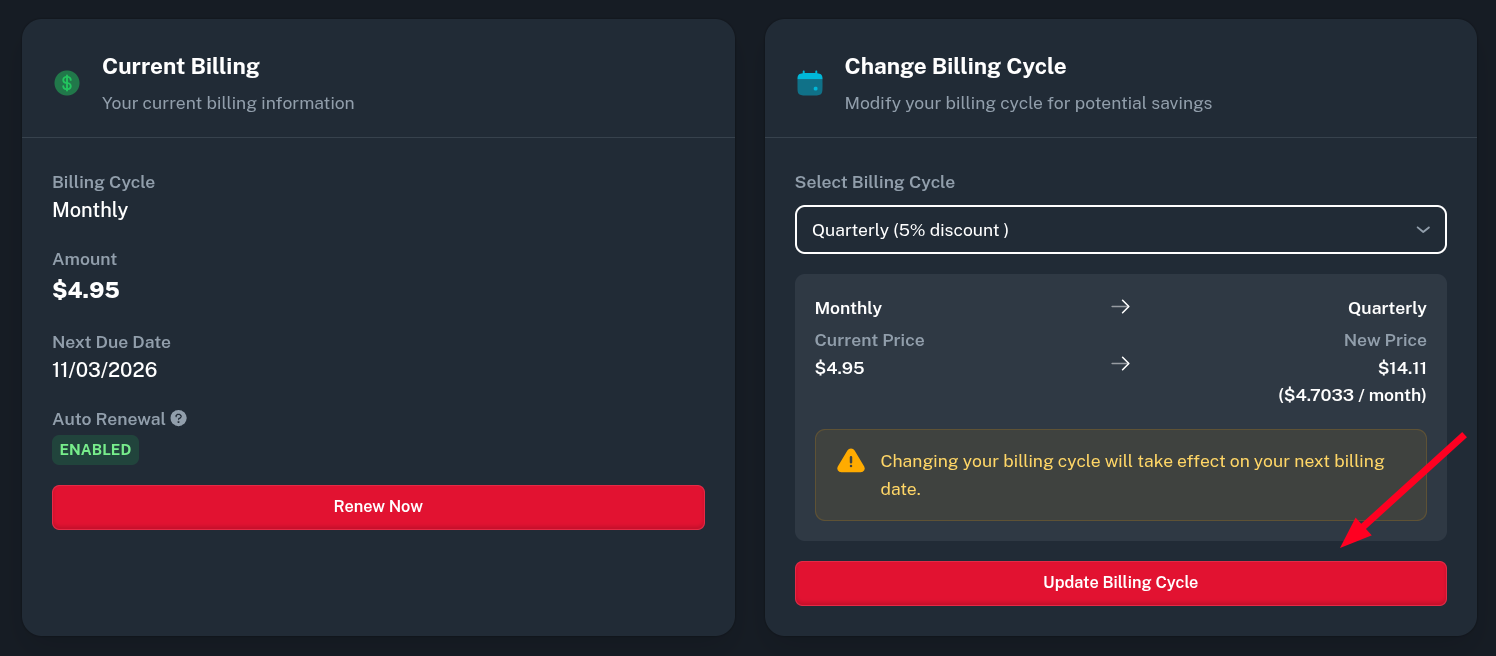Click the Renew Now button
1496x656 pixels.
coord(378,507)
